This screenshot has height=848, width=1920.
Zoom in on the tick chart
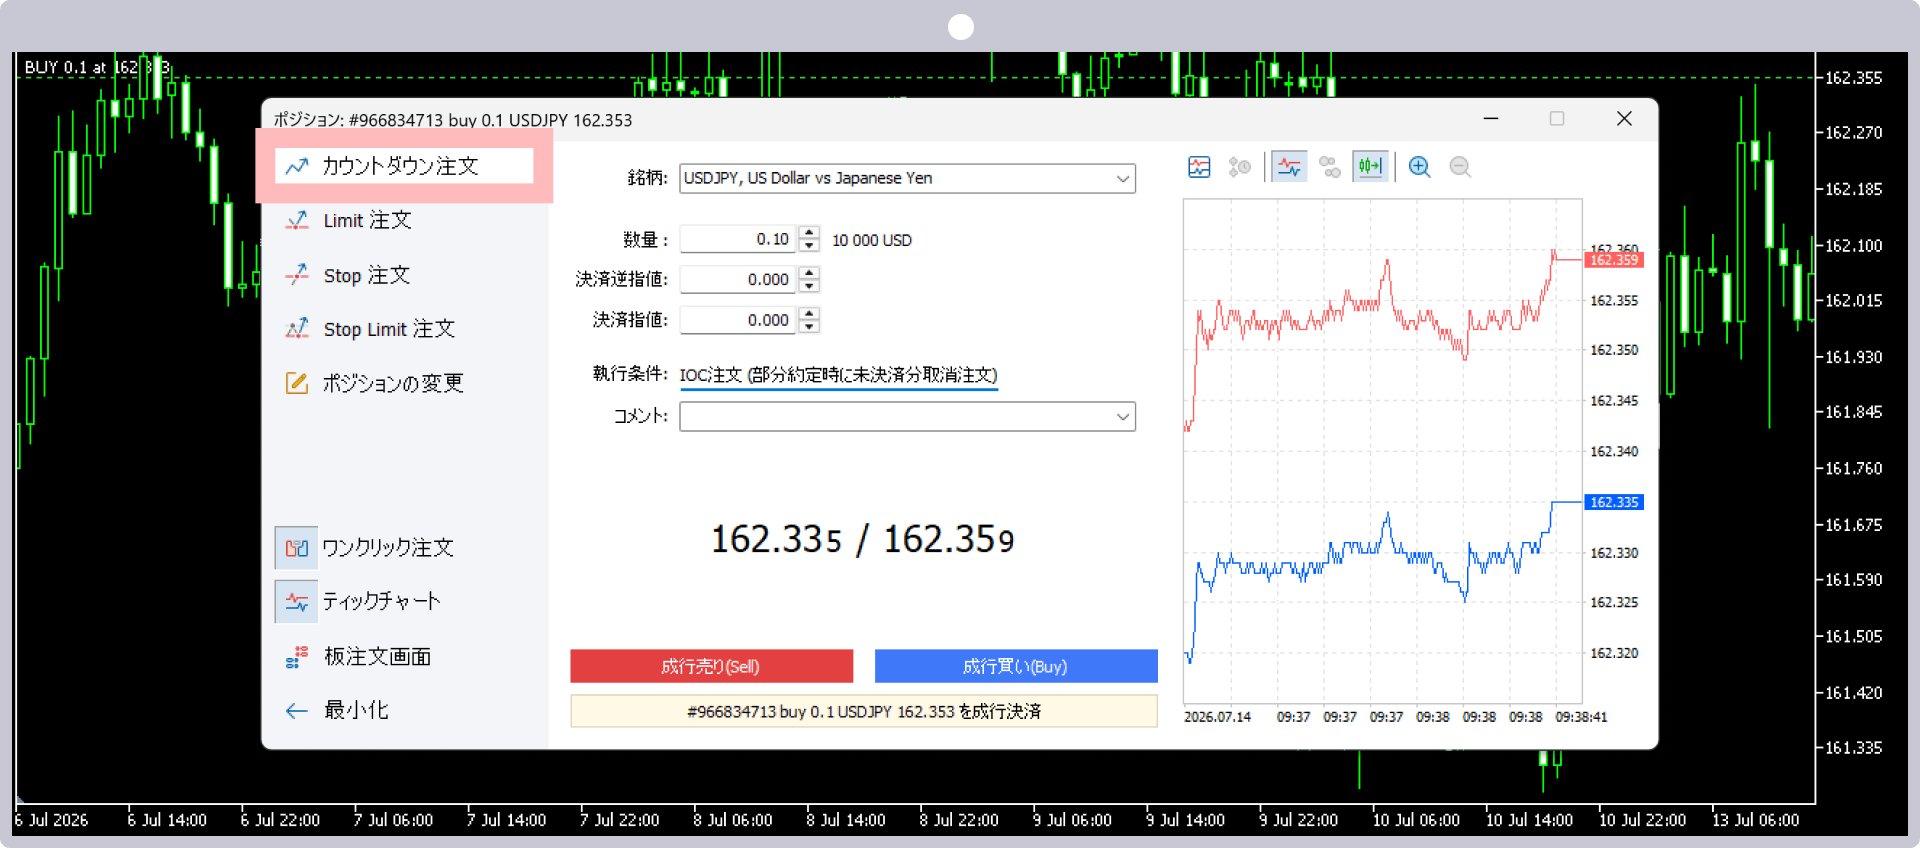[x=1419, y=167]
